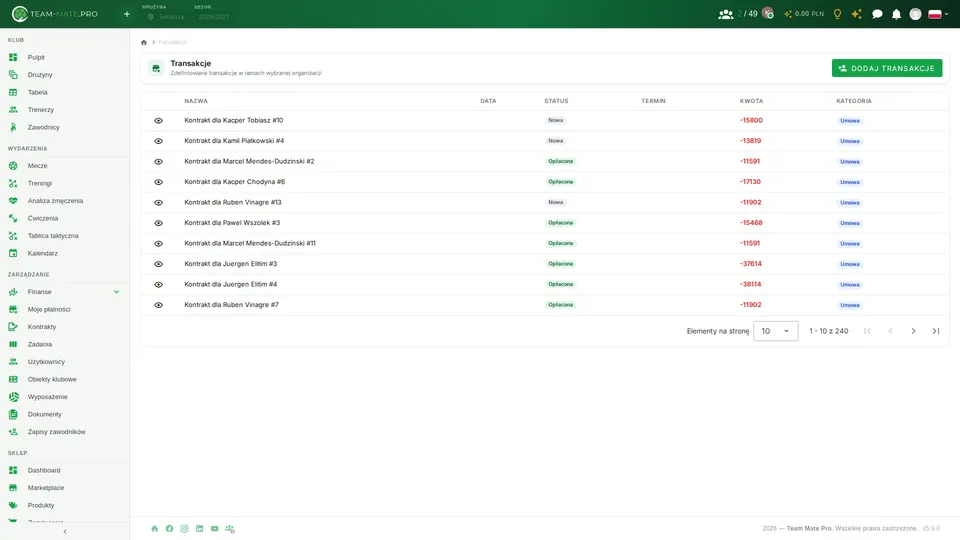View Kontrakt dla Ruben Vinagre #13 eye
Image resolution: width=960 pixels, height=540 pixels.
pos(159,203)
